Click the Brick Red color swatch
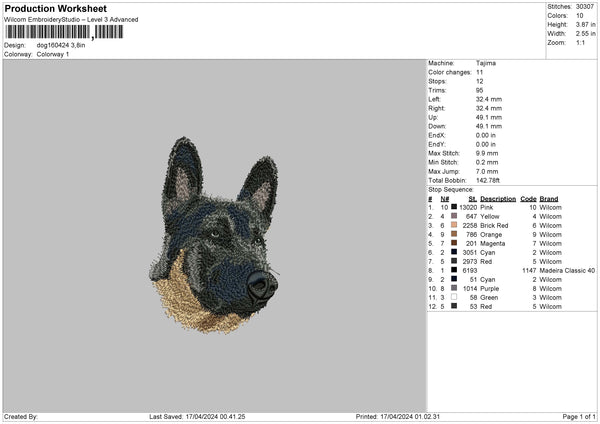600x424 pixels. (453, 225)
